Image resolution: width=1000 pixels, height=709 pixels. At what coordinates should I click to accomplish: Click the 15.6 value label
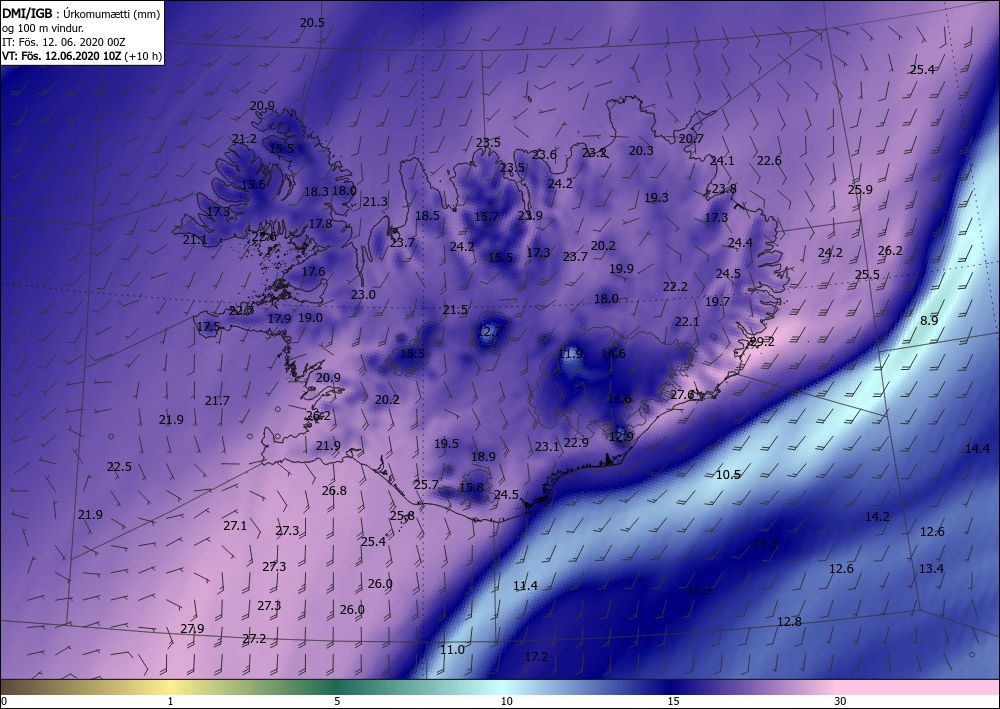pyautogui.click(x=253, y=184)
